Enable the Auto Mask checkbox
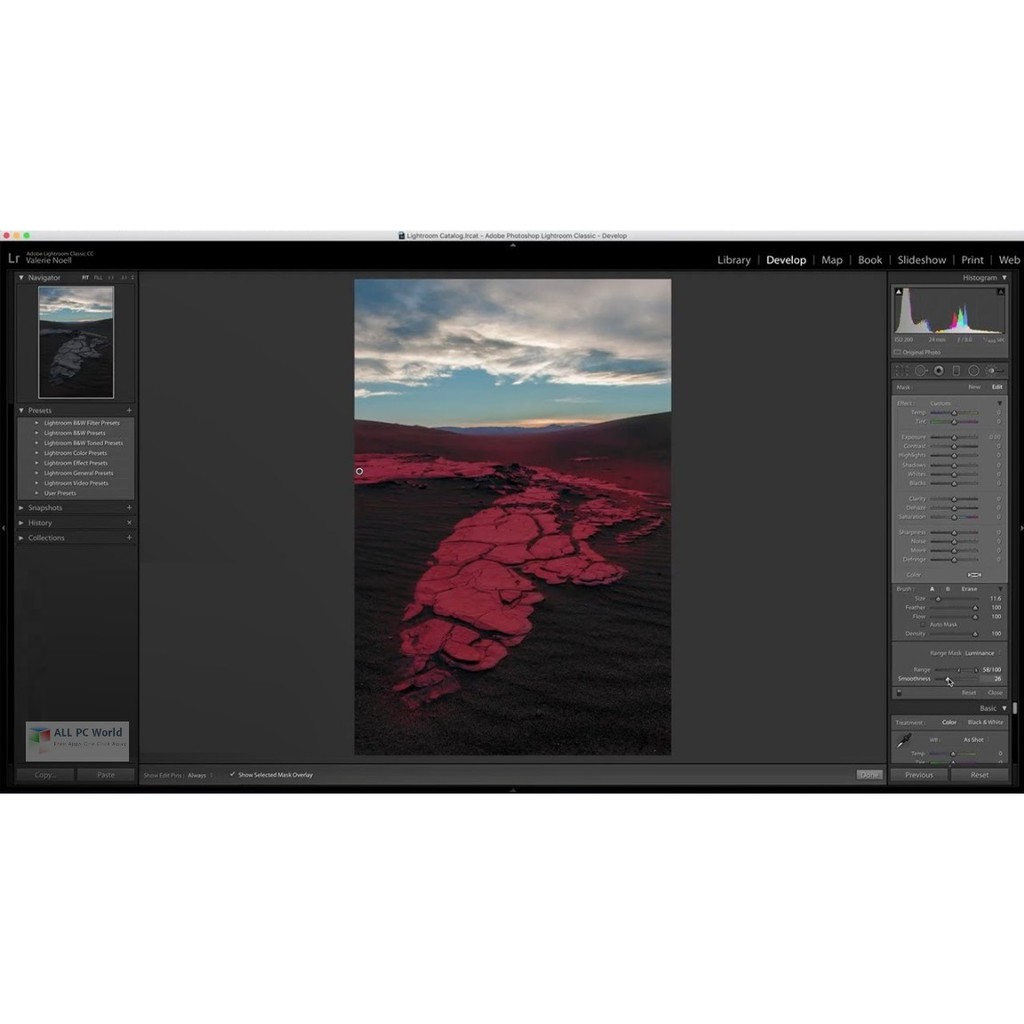Image resolution: width=1024 pixels, height=1024 pixels. tap(923, 624)
